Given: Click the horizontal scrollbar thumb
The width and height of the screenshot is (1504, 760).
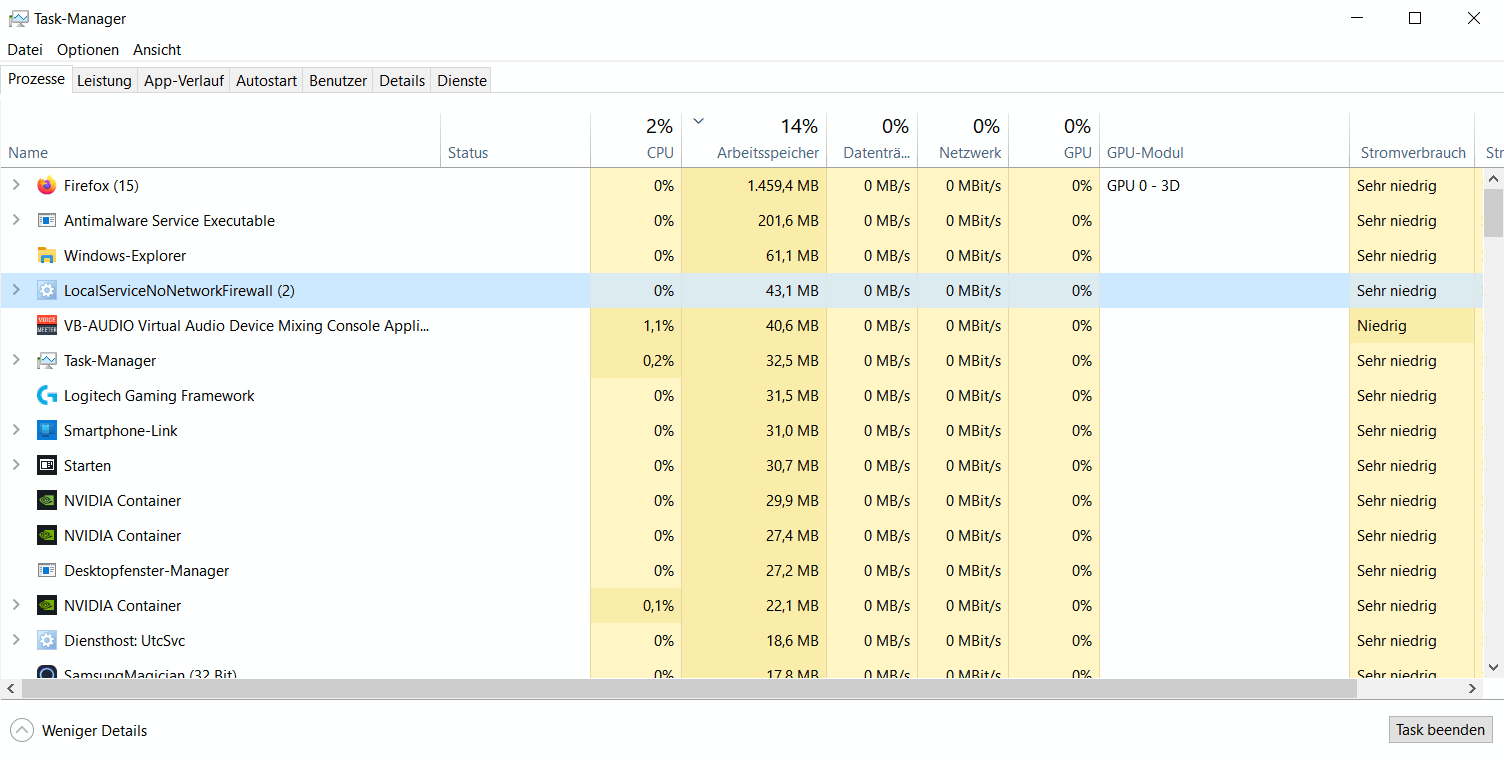Looking at the screenshot, I should [x=688, y=689].
